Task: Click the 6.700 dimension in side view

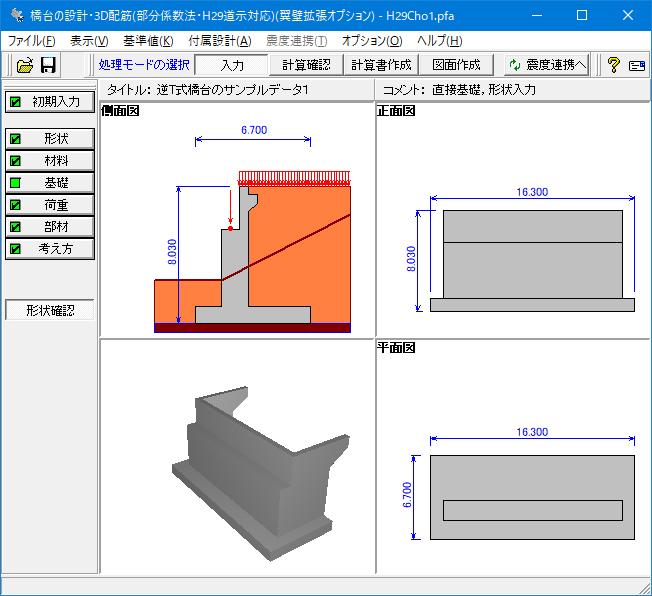Action: click(254, 130)
